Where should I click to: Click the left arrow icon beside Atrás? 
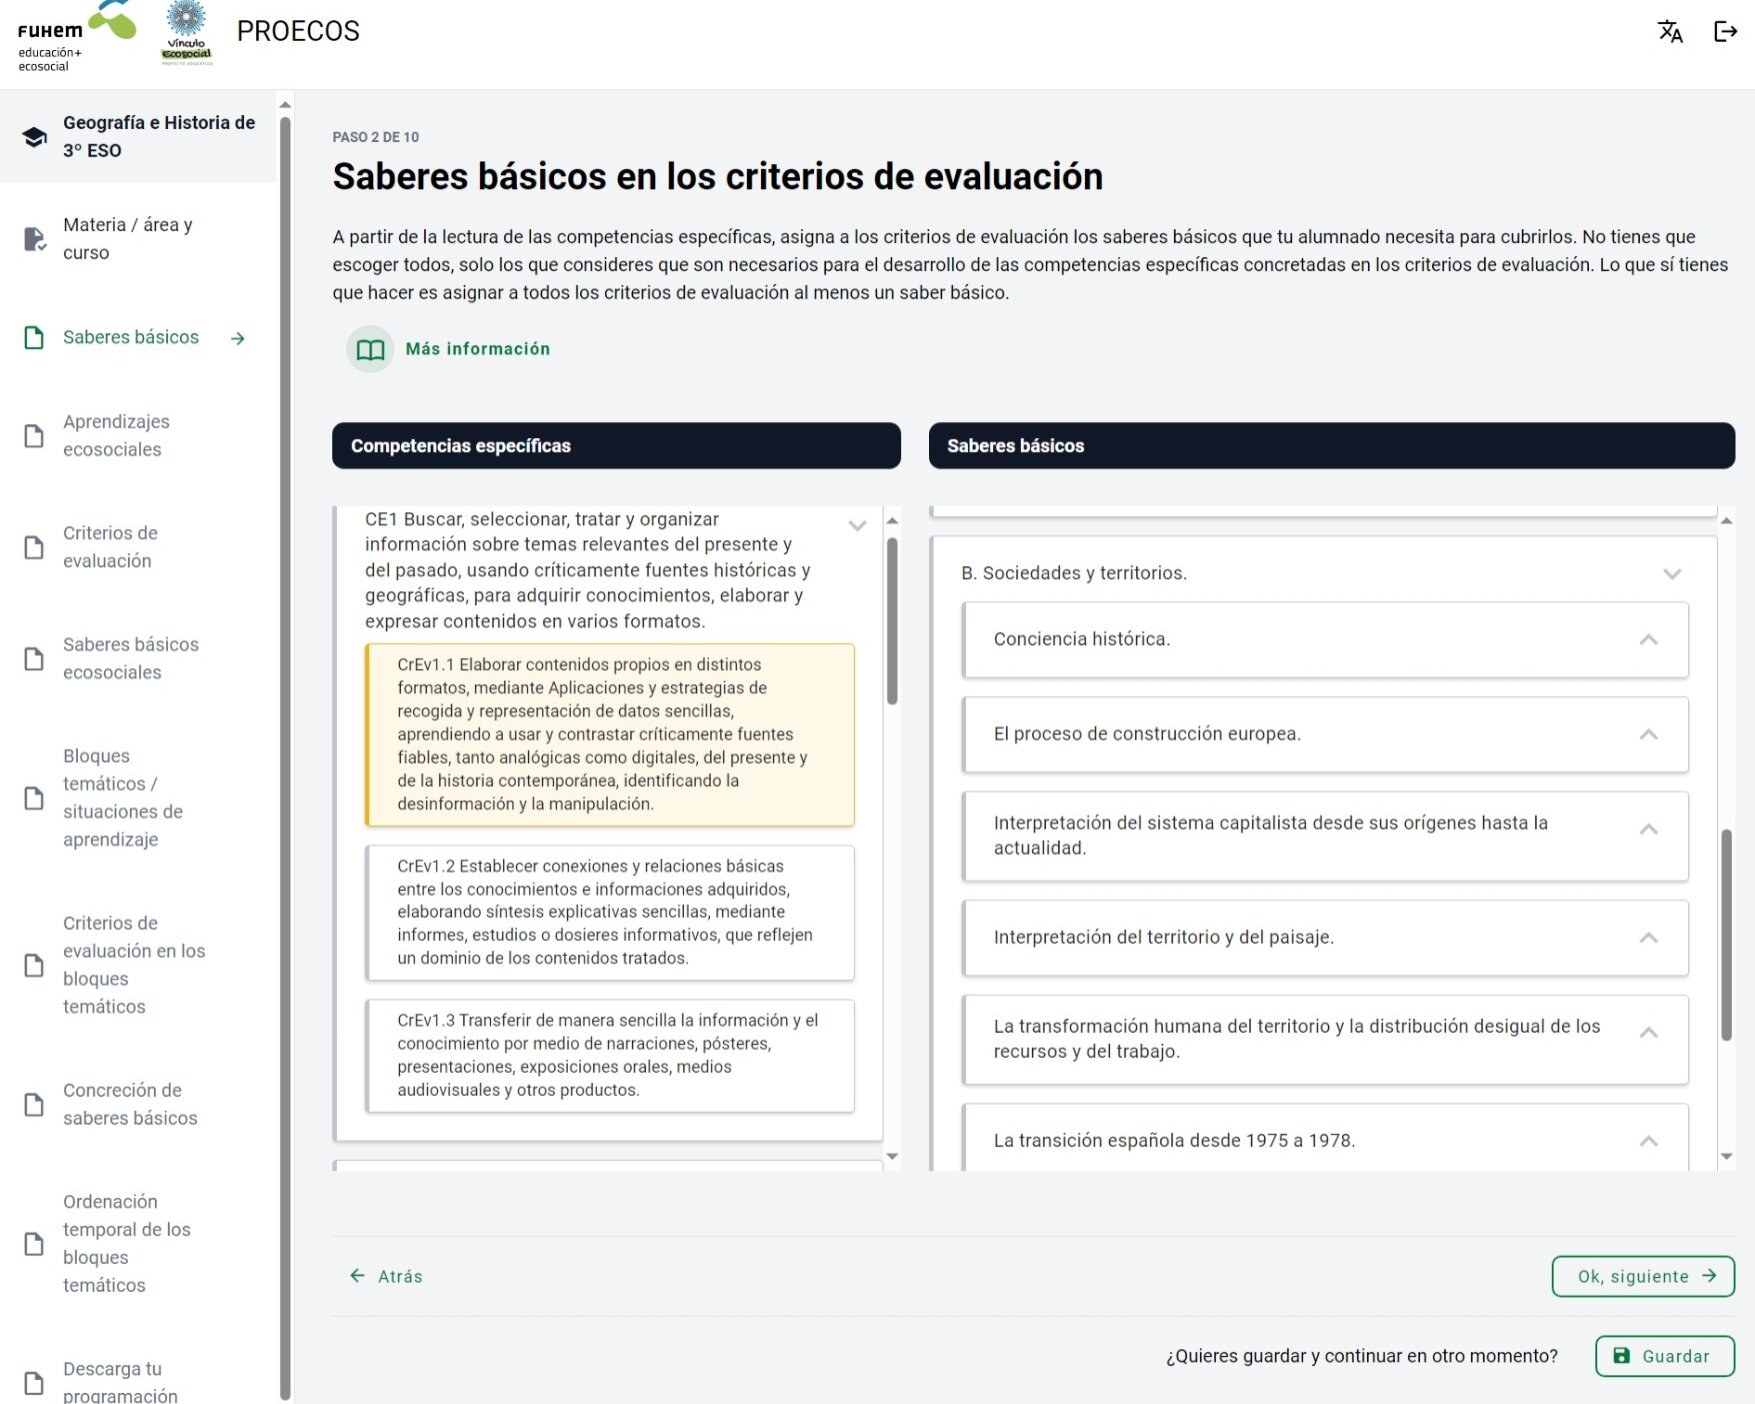[x=357, y=1276]
